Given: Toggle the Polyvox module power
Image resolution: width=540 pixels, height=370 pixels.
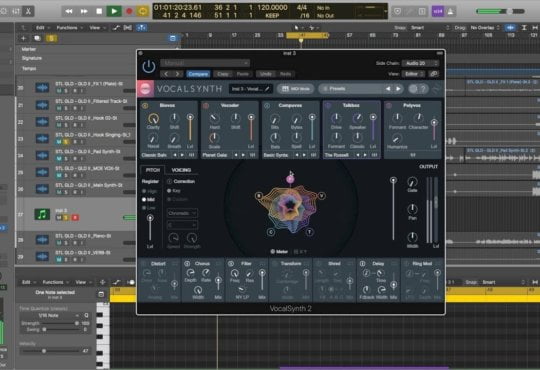Looking at the screenshot, I should pos(389,105).
